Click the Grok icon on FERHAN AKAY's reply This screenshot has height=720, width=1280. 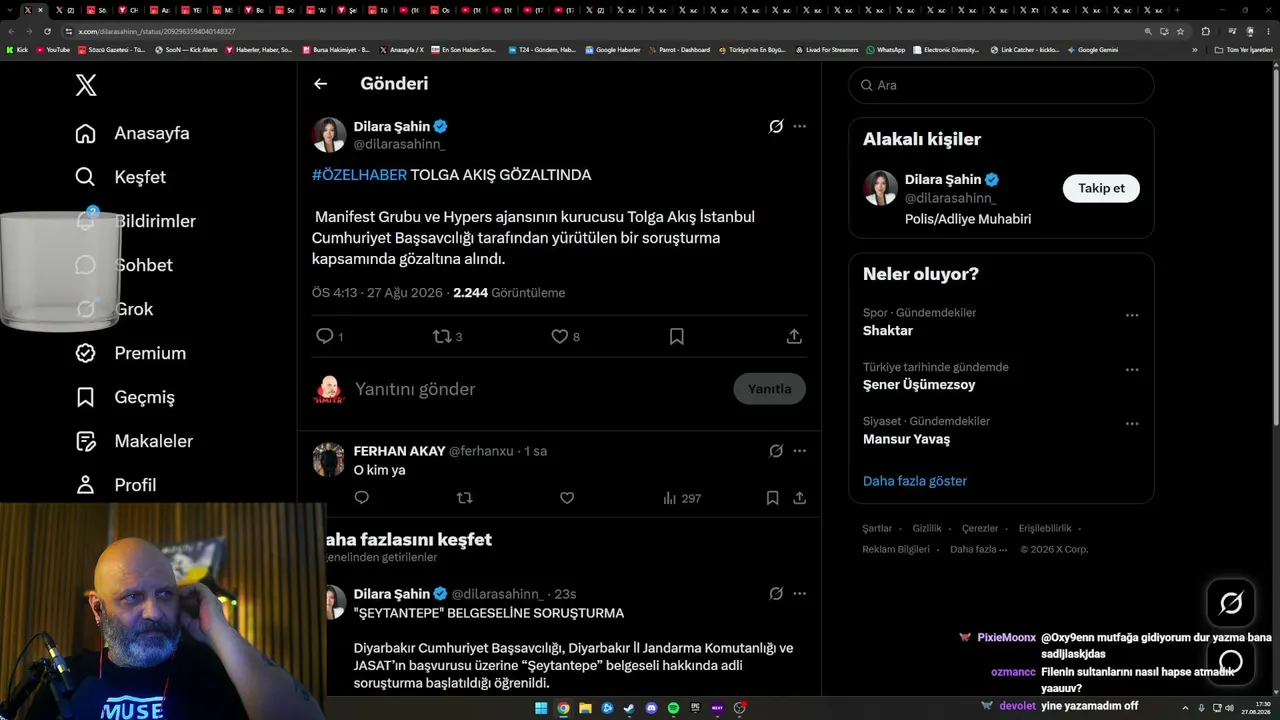tap(776, 451)
